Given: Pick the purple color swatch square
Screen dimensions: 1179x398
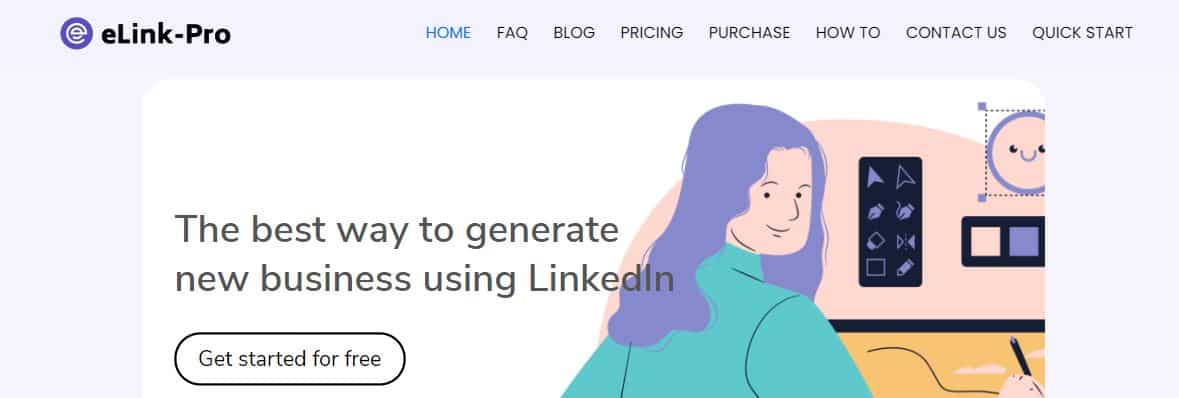Looking at the screenshot, I should click(1023, 242).
